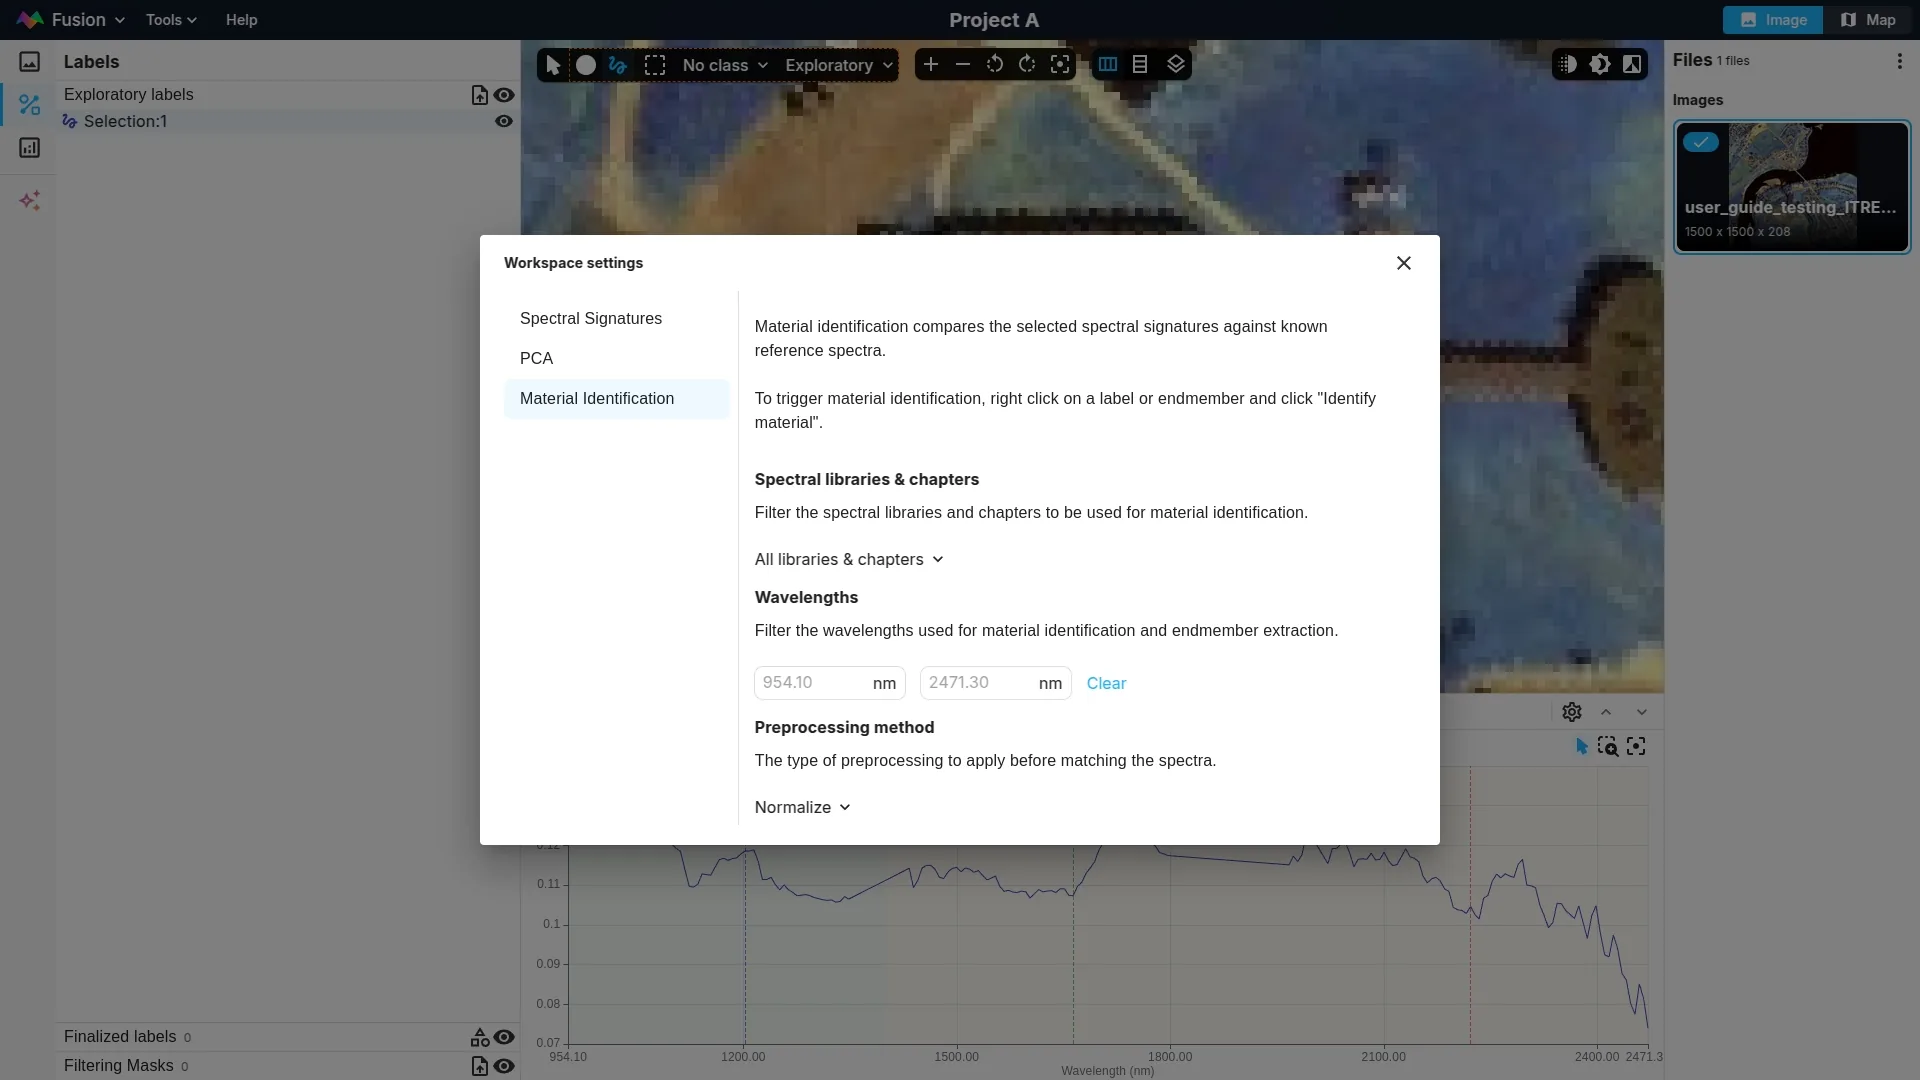1920x1080 pixels.
Task: Select the pointer selection tool
Action: coord(553,65)
